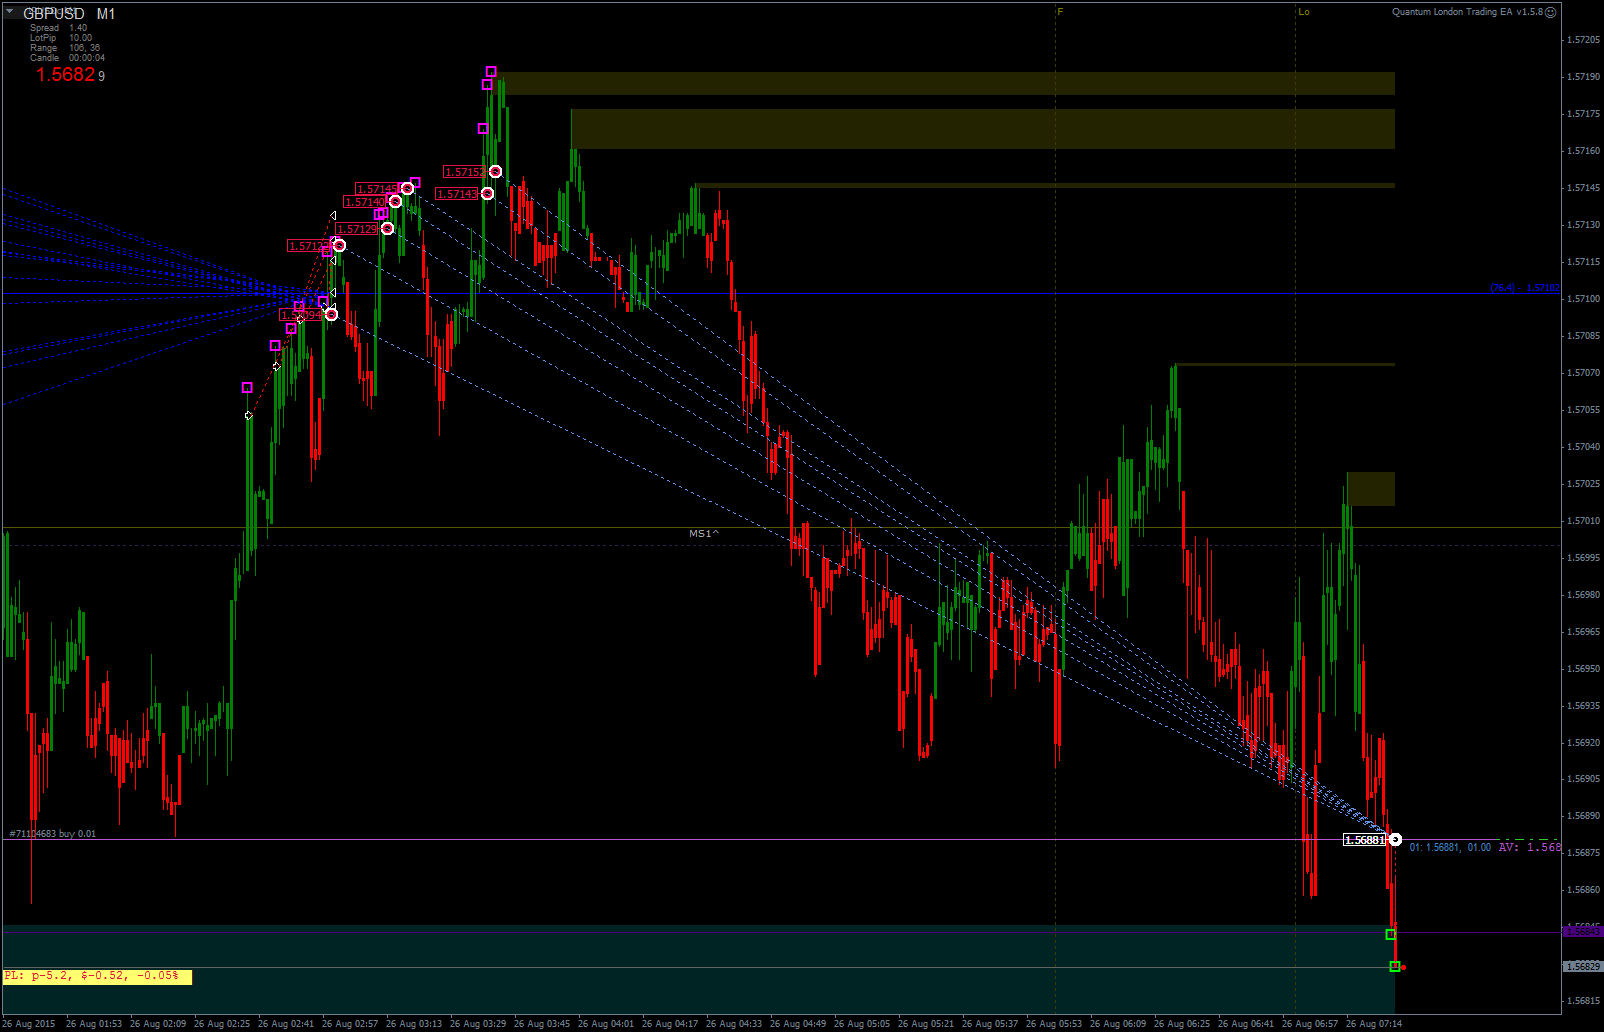Click the purple AV: 1.568 average price label

pyautogui.click(x=1529, y=847)
